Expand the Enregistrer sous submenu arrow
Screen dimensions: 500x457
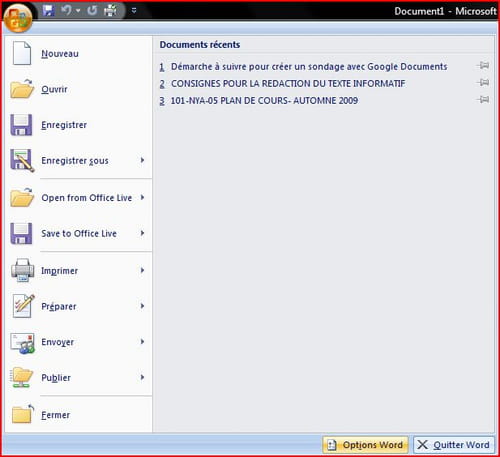(142, 160)
